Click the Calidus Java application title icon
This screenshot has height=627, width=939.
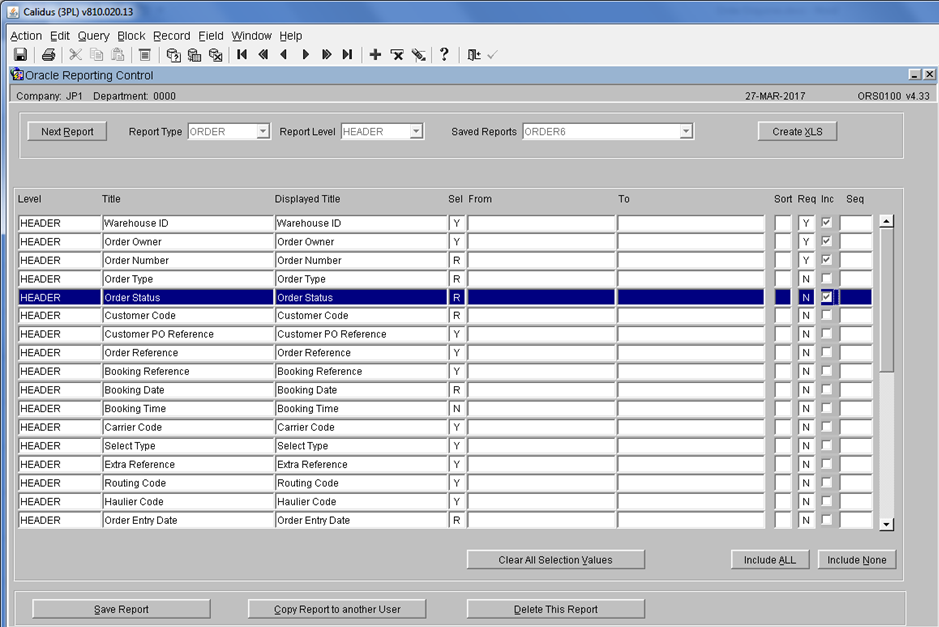click(13, 12)
